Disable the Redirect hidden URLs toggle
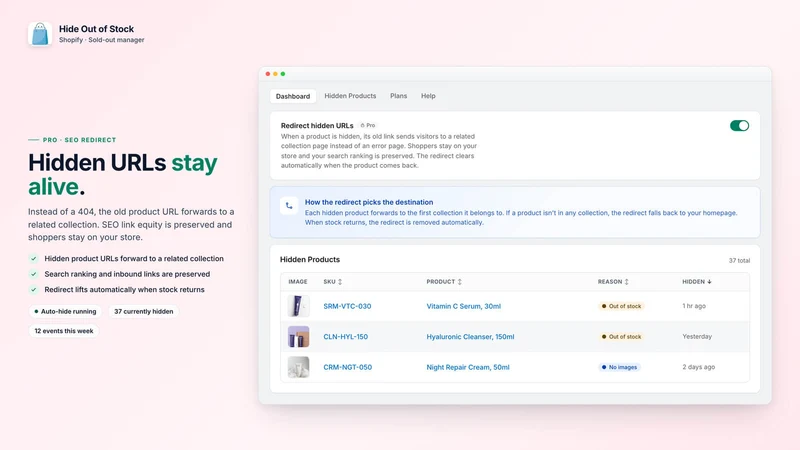Image resolution: width=800 pixels, height=450 pixels. click(x=739, y=126)
